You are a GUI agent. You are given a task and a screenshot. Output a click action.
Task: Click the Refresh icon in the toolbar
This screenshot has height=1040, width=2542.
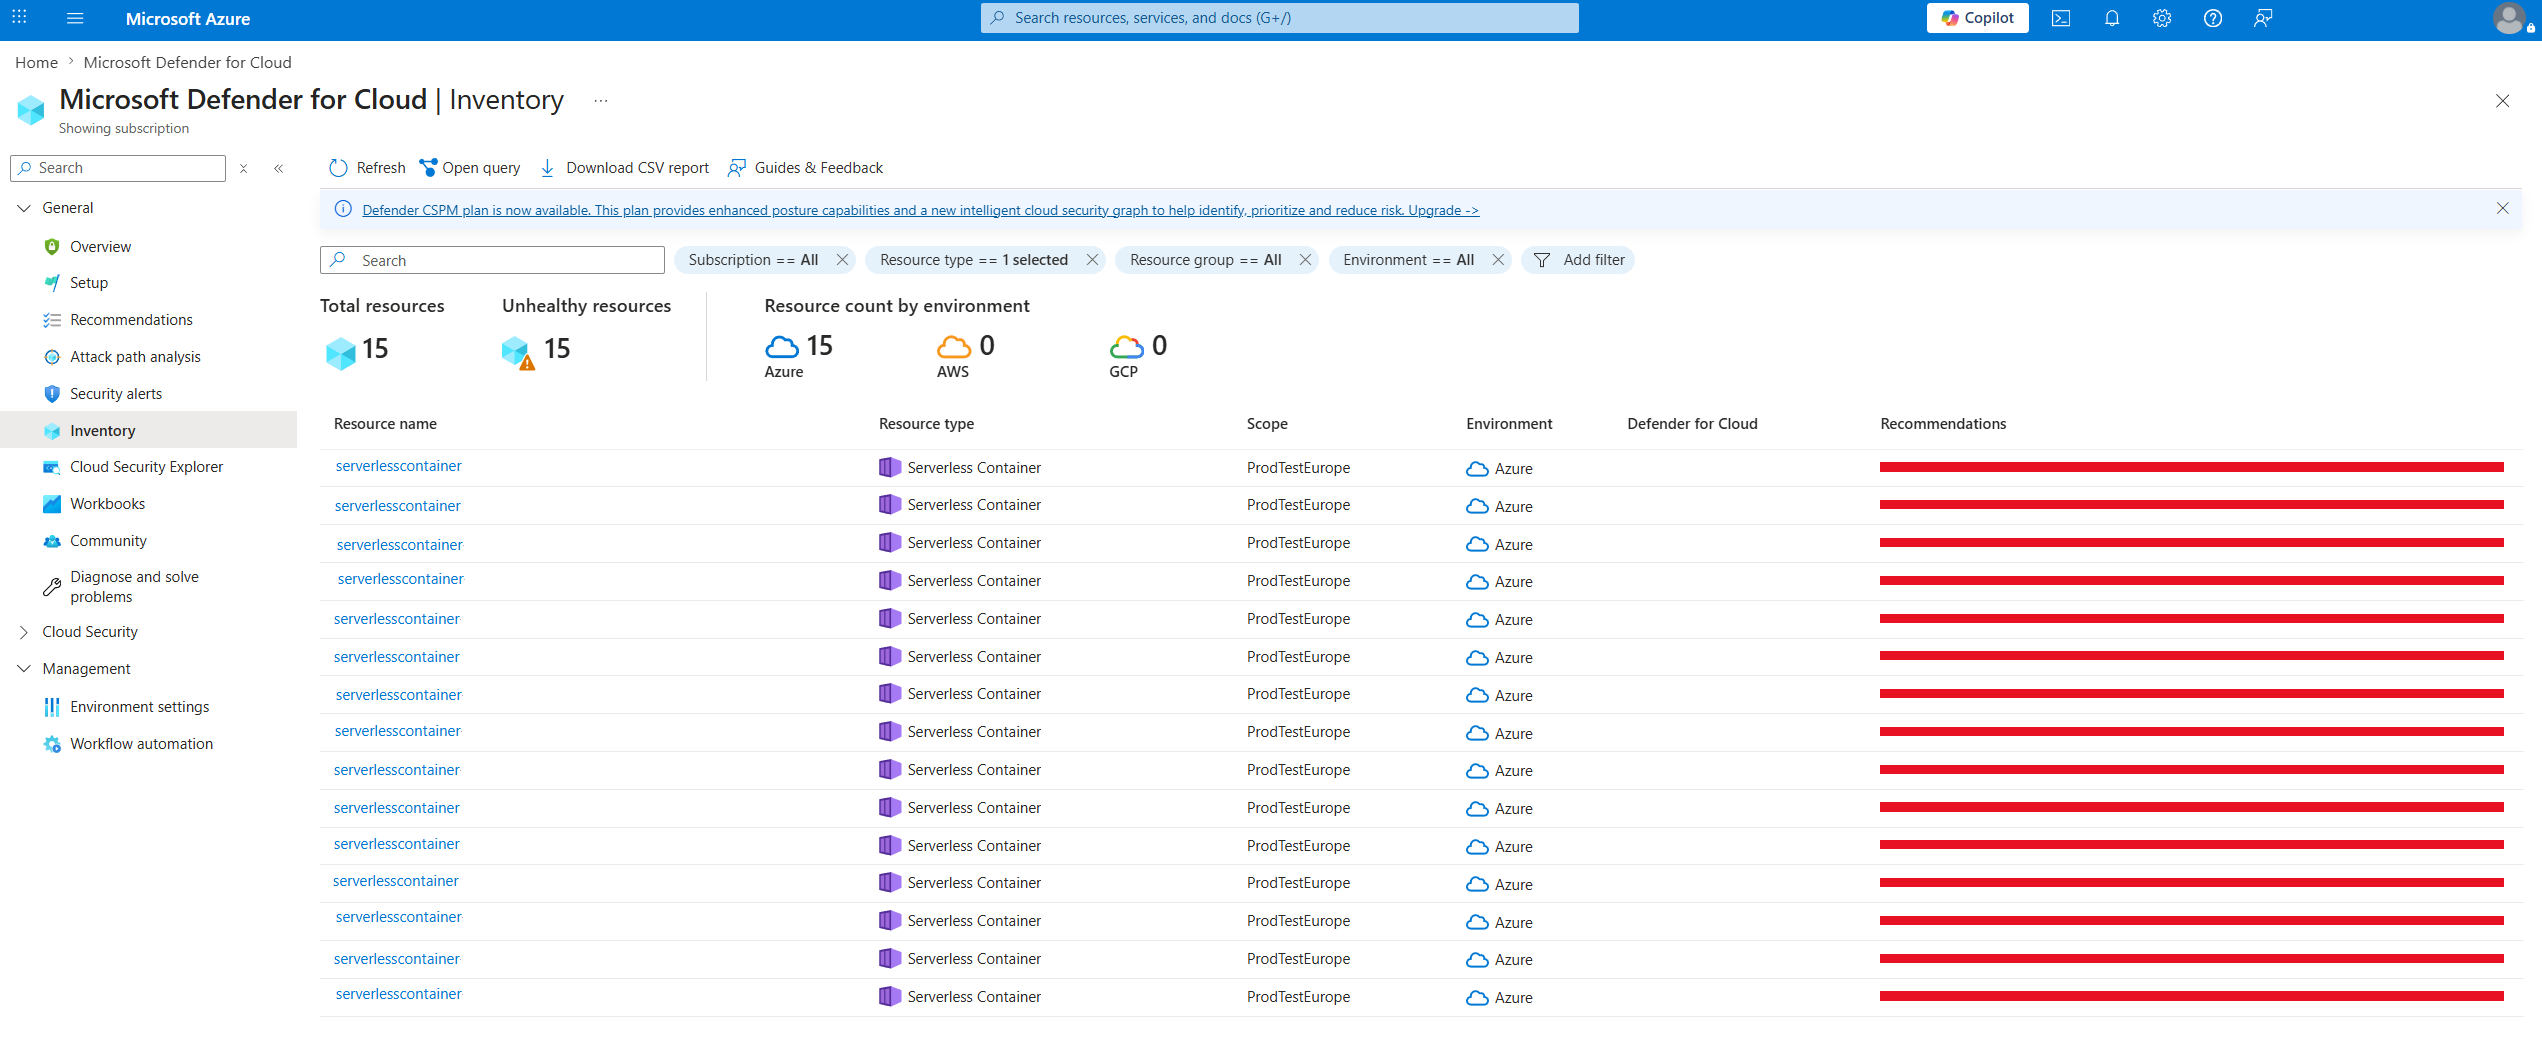[338, 168]
